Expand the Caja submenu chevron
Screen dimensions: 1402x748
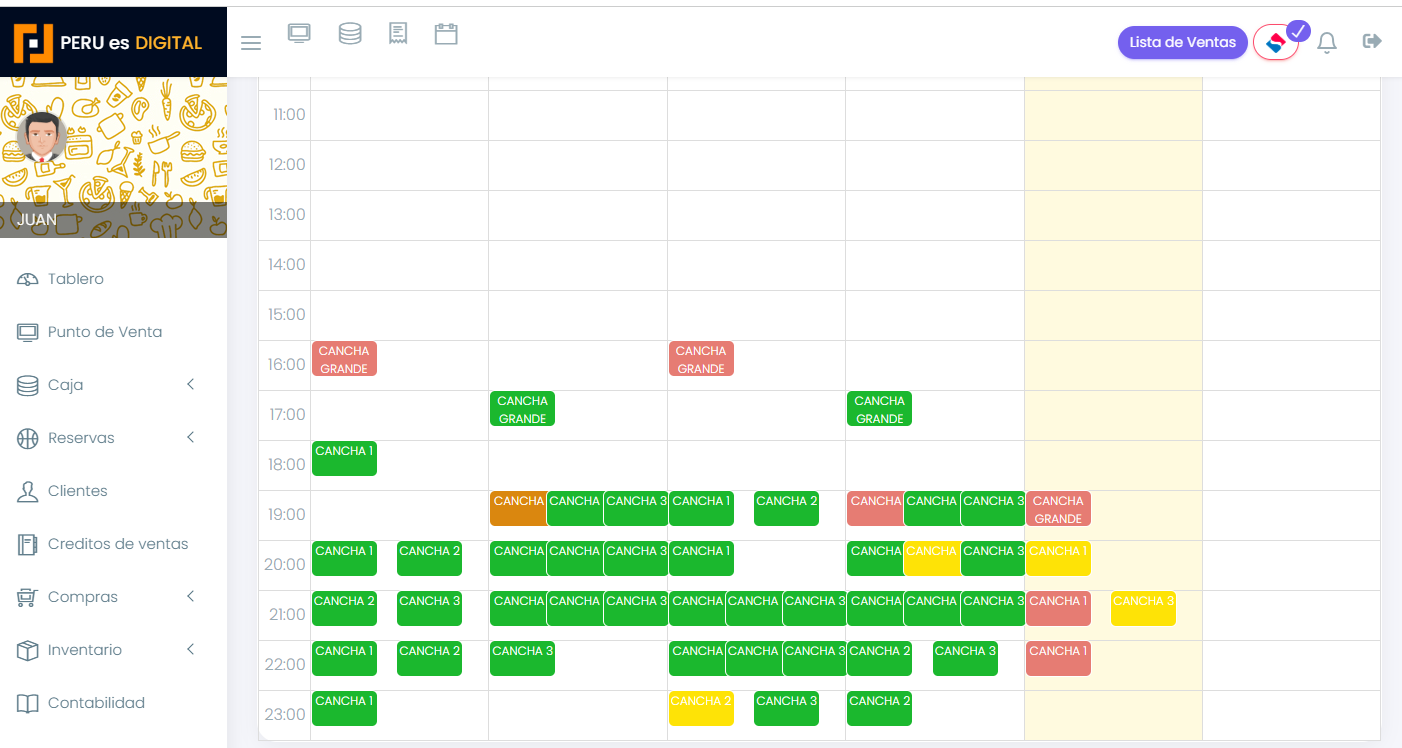(x=190, y=384)
